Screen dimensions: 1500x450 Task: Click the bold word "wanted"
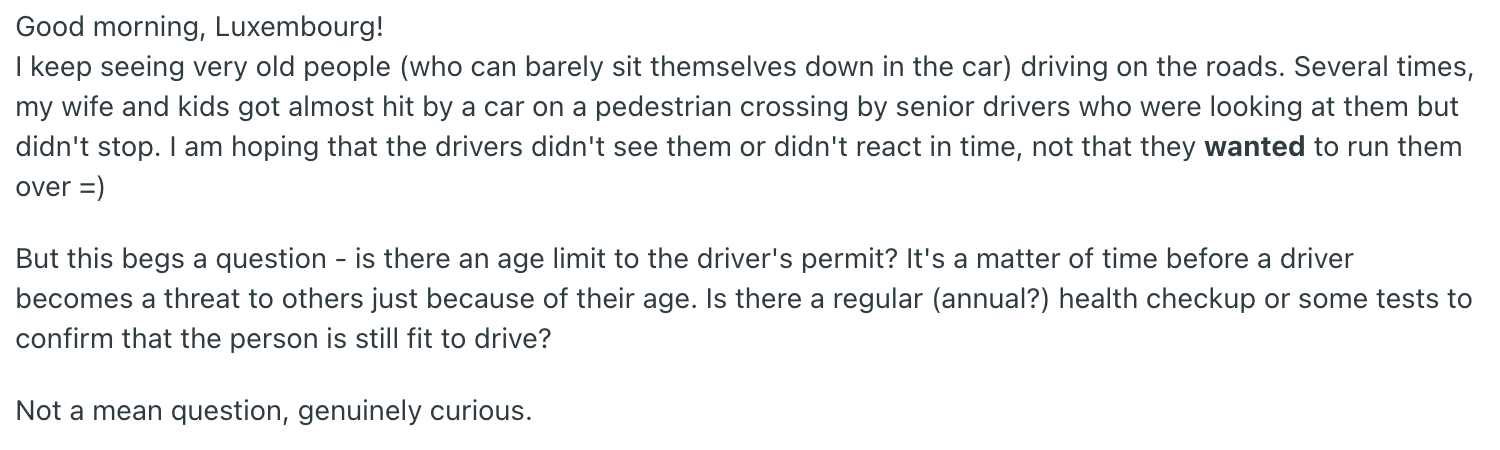pos(1255,147)
